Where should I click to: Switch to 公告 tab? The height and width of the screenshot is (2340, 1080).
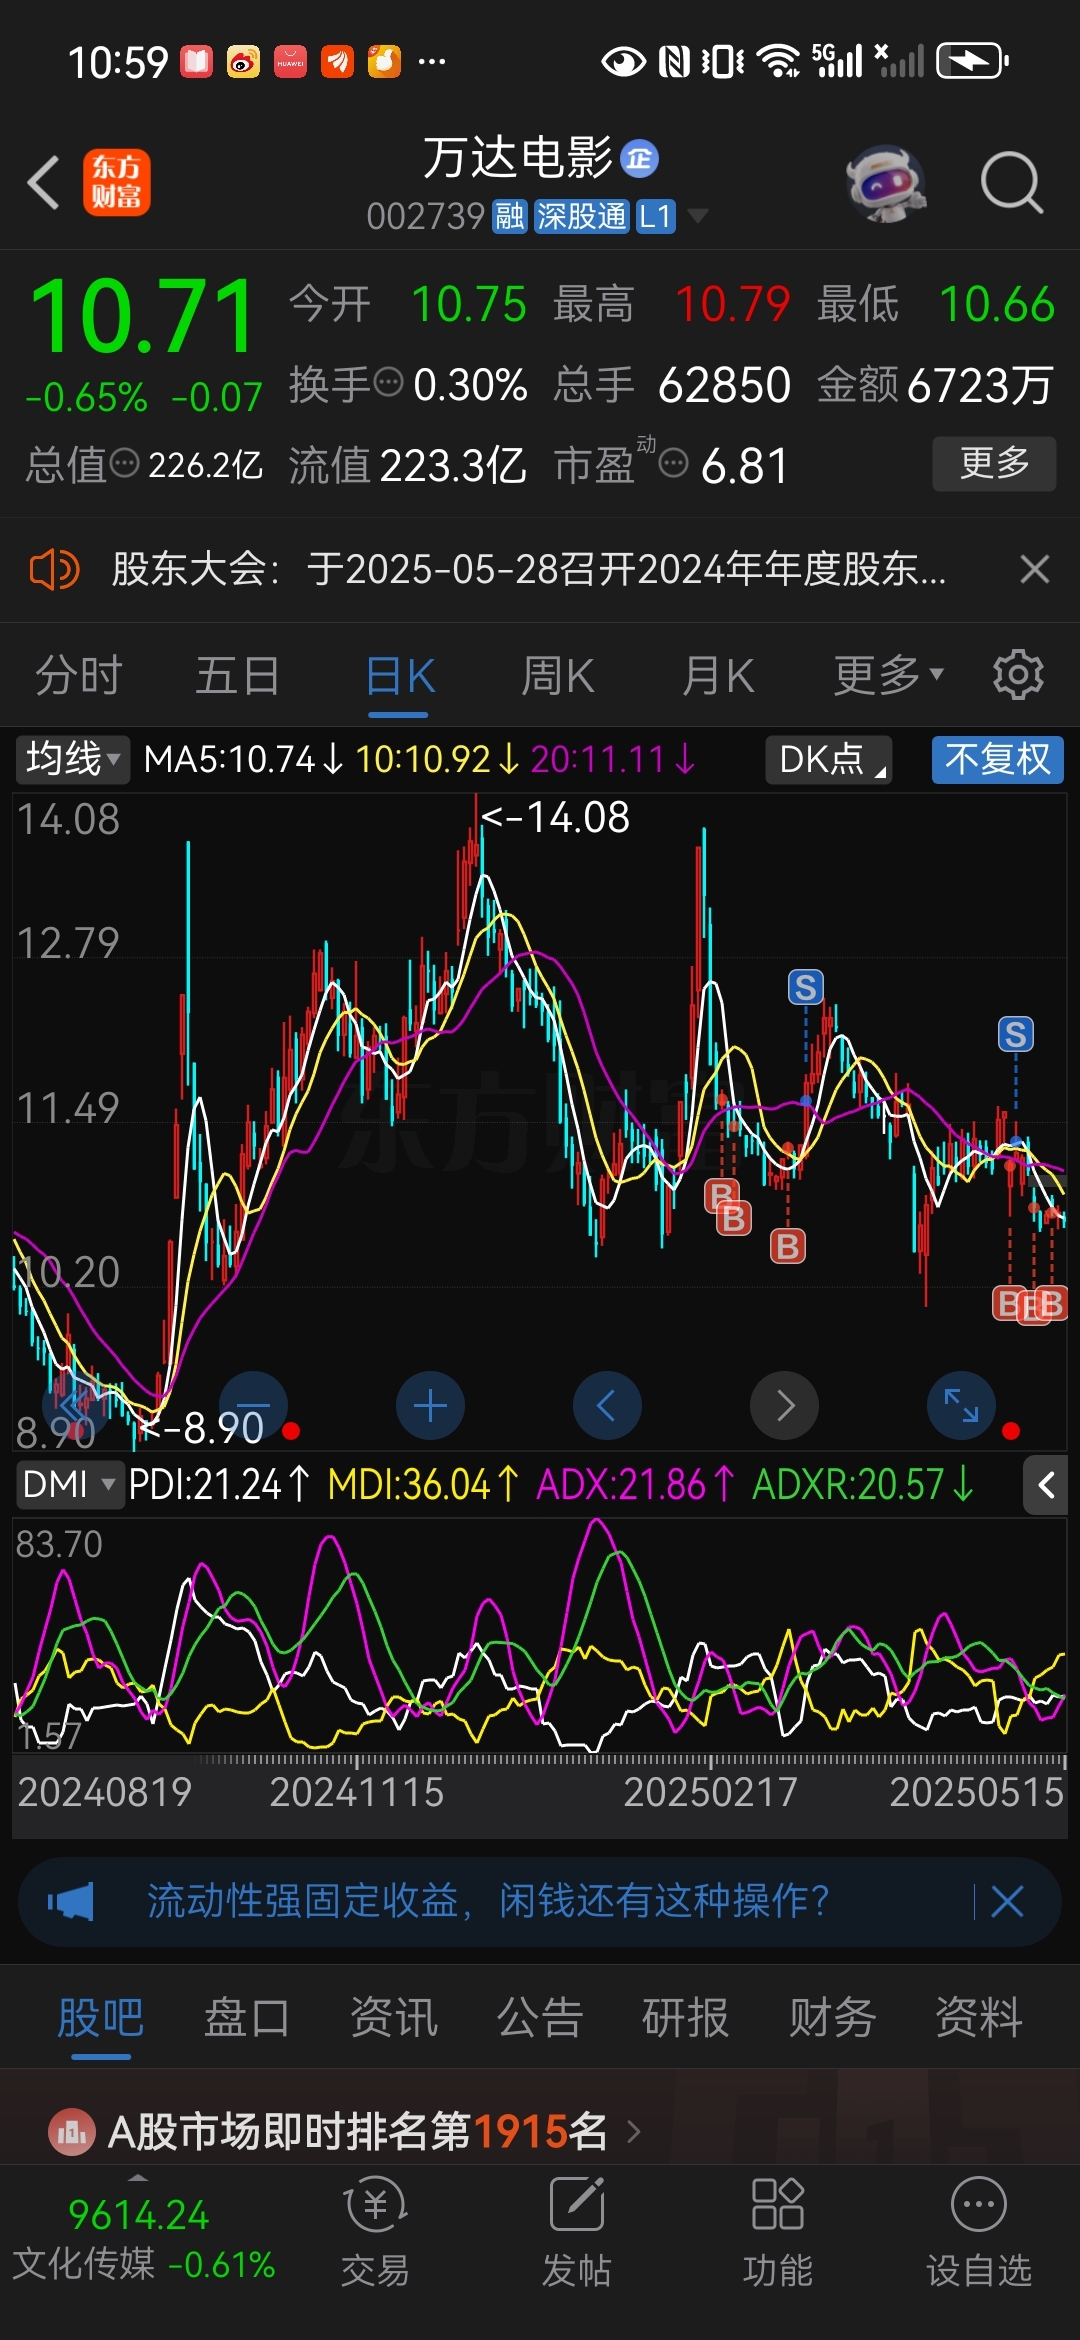point(539,2017)
